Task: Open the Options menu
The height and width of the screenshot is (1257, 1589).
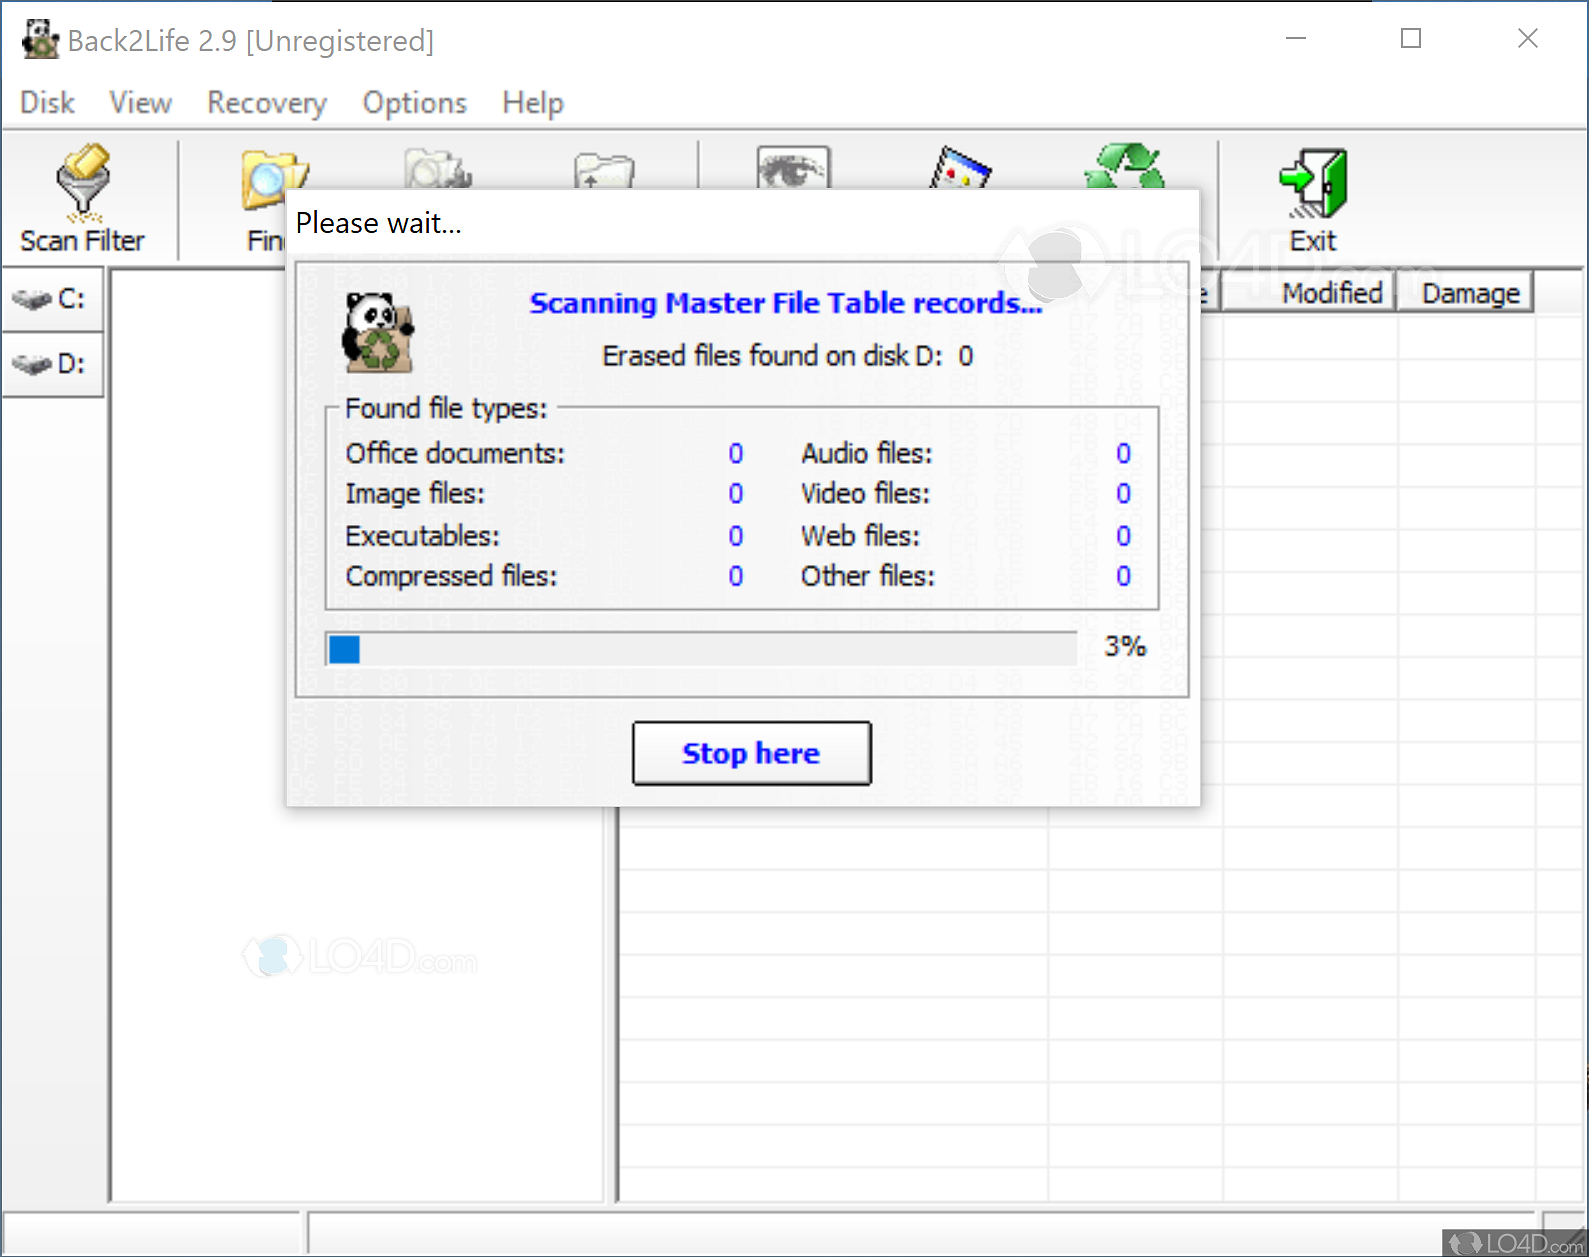Action: tap(414, 102)
